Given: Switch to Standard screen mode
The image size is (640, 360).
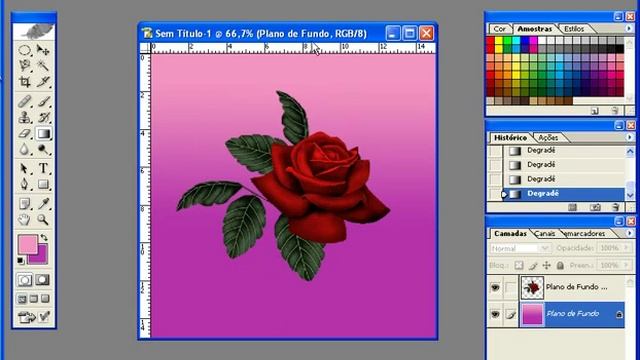Looking at the screenshot, I should [22, 299].
